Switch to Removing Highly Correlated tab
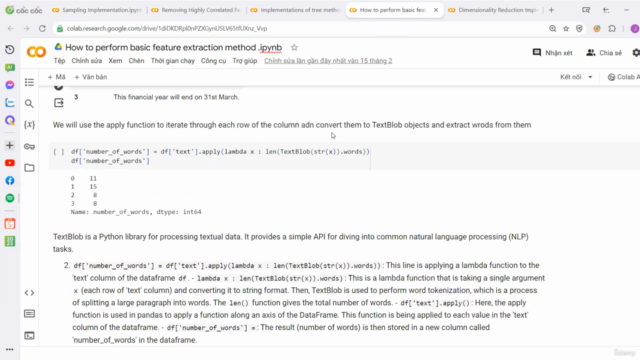This screenshot has height=360, width=640. pyautogui.click(x=197, y=10)
